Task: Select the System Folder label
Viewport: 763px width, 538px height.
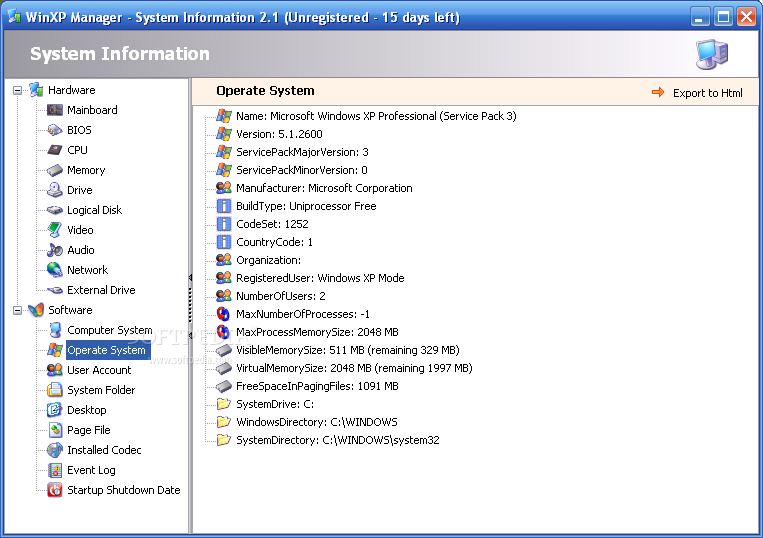Action: click(101, 390)
